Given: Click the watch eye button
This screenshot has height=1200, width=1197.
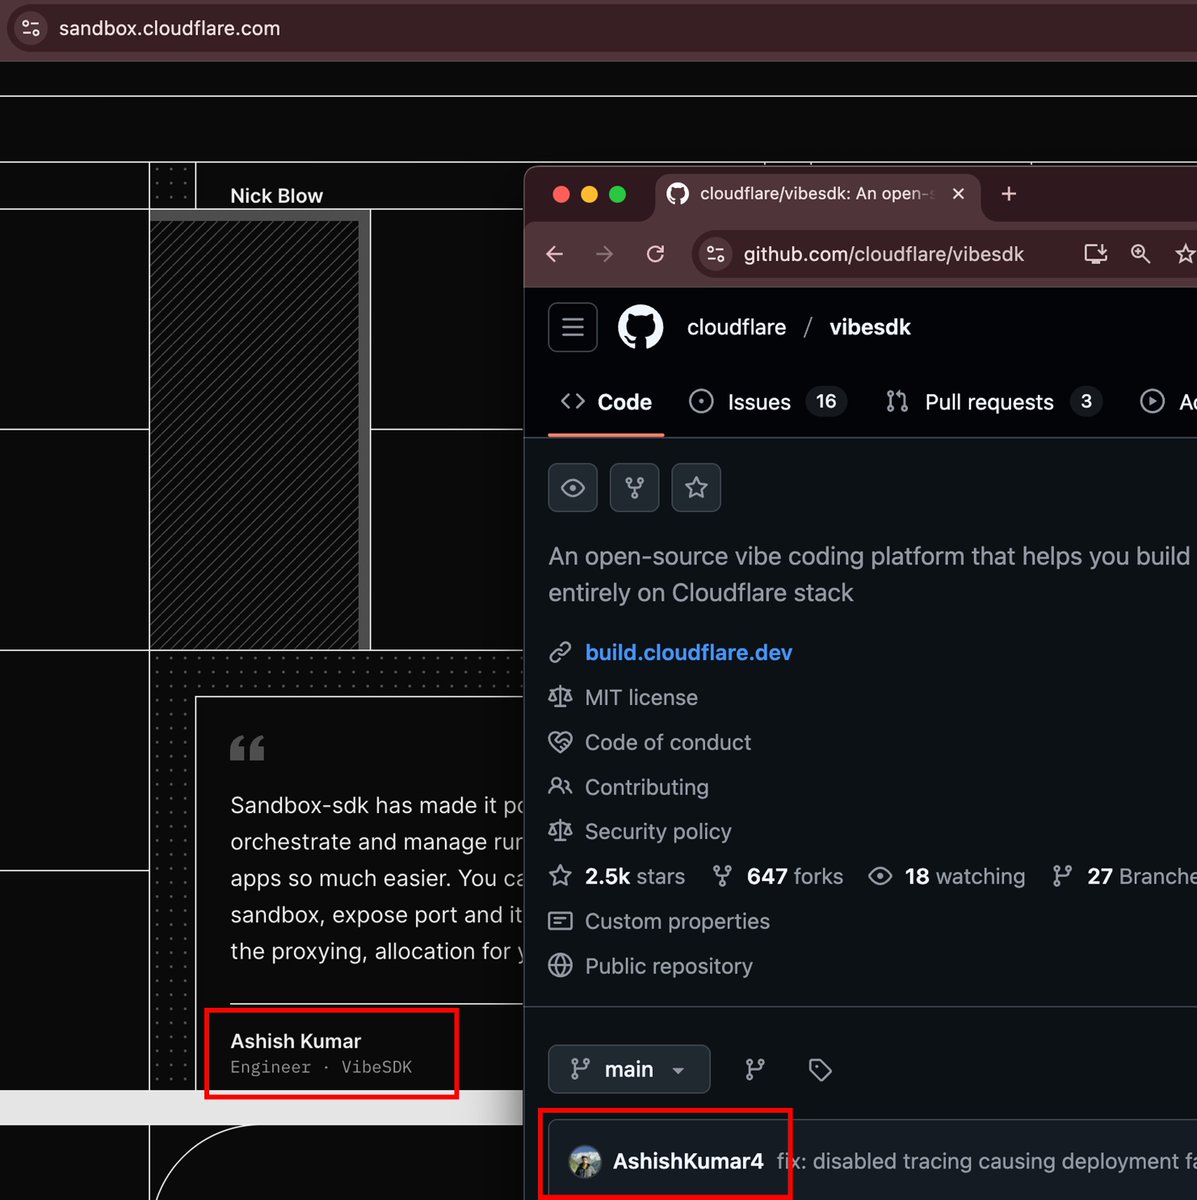Looking at the screenshot, I should click(573, 488).
